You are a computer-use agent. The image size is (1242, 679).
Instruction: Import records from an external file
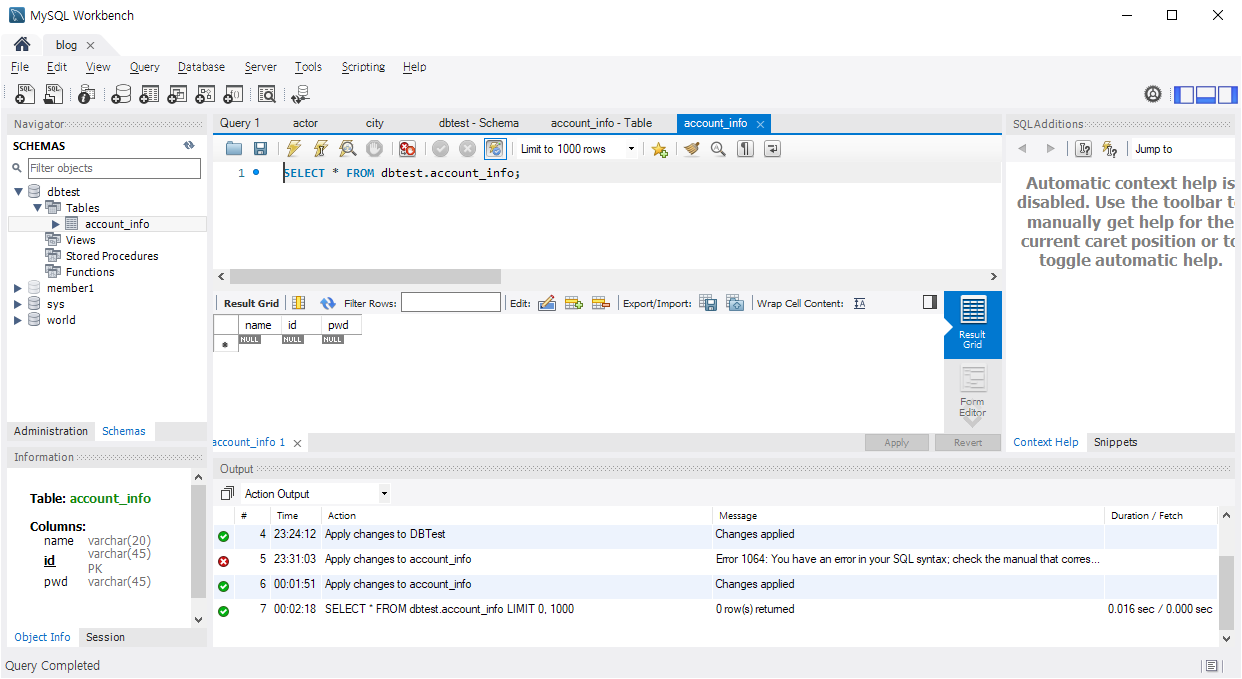coord(735,303)
